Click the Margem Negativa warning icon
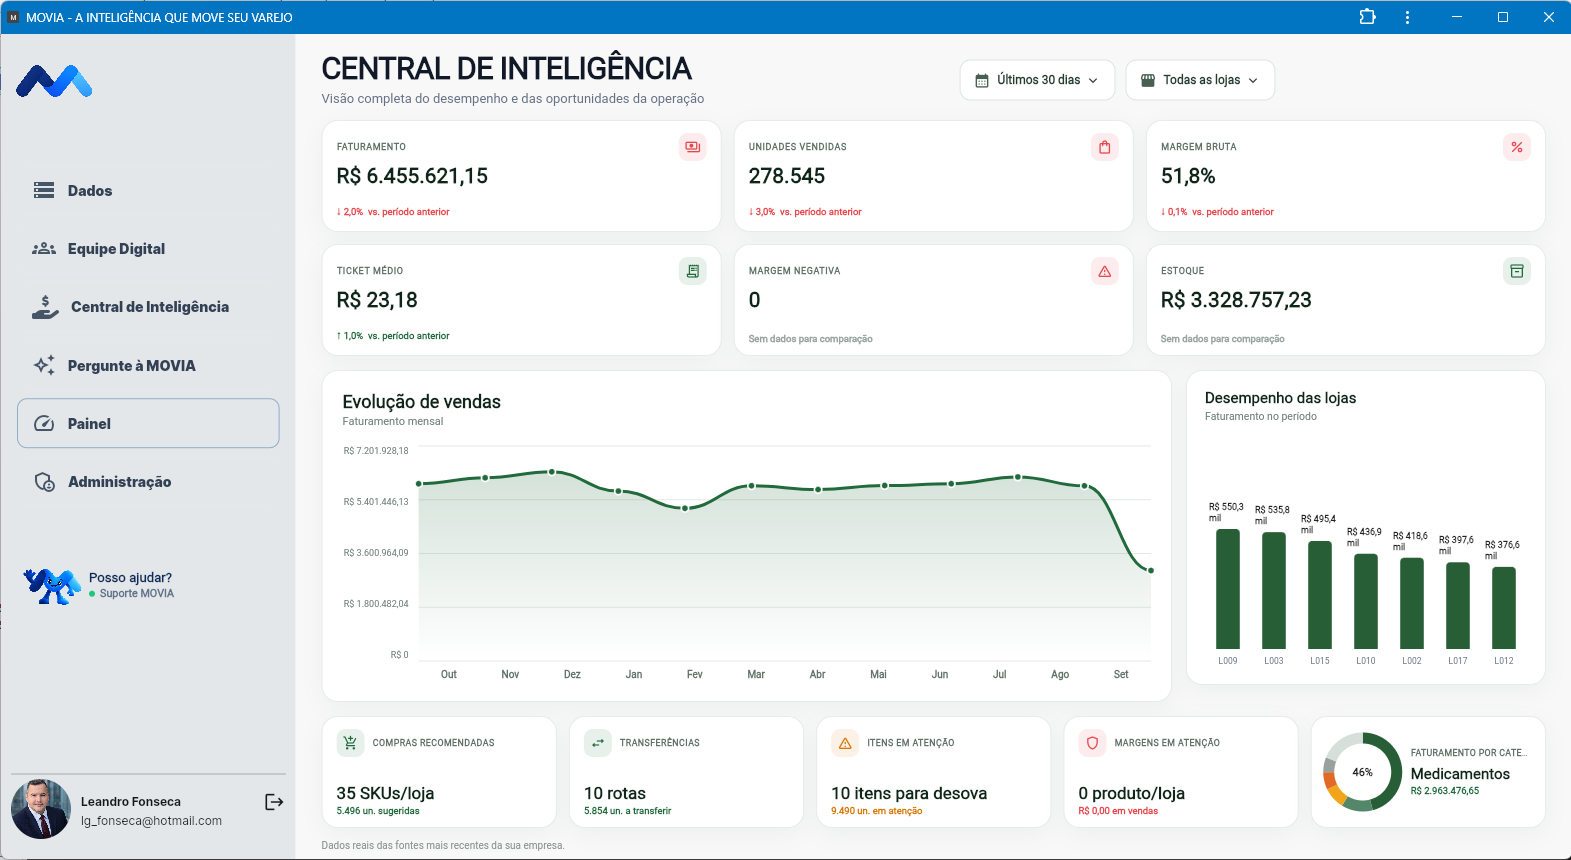The width and height of the screenshot is (1571, 860). click(x=1104, y=271)
